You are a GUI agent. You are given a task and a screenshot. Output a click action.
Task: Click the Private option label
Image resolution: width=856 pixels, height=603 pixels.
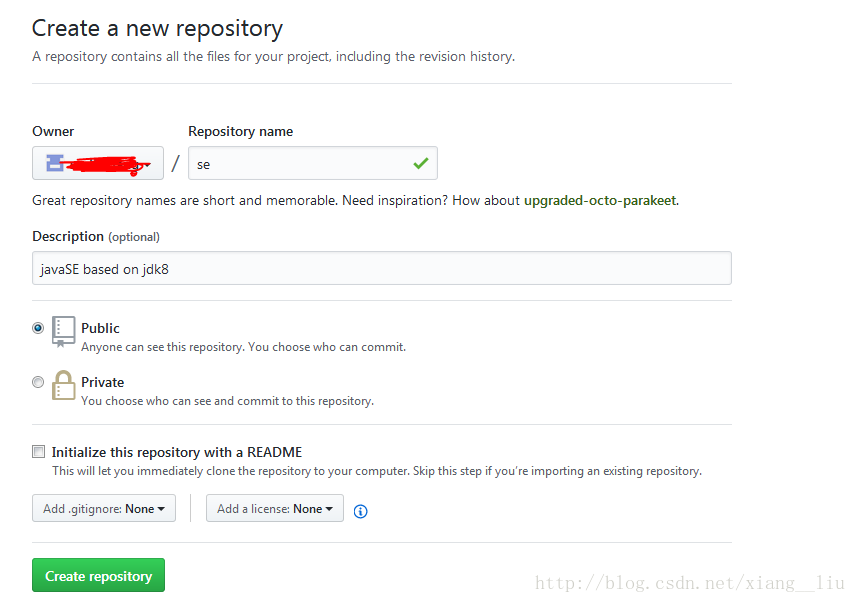[x=103, y=382]
